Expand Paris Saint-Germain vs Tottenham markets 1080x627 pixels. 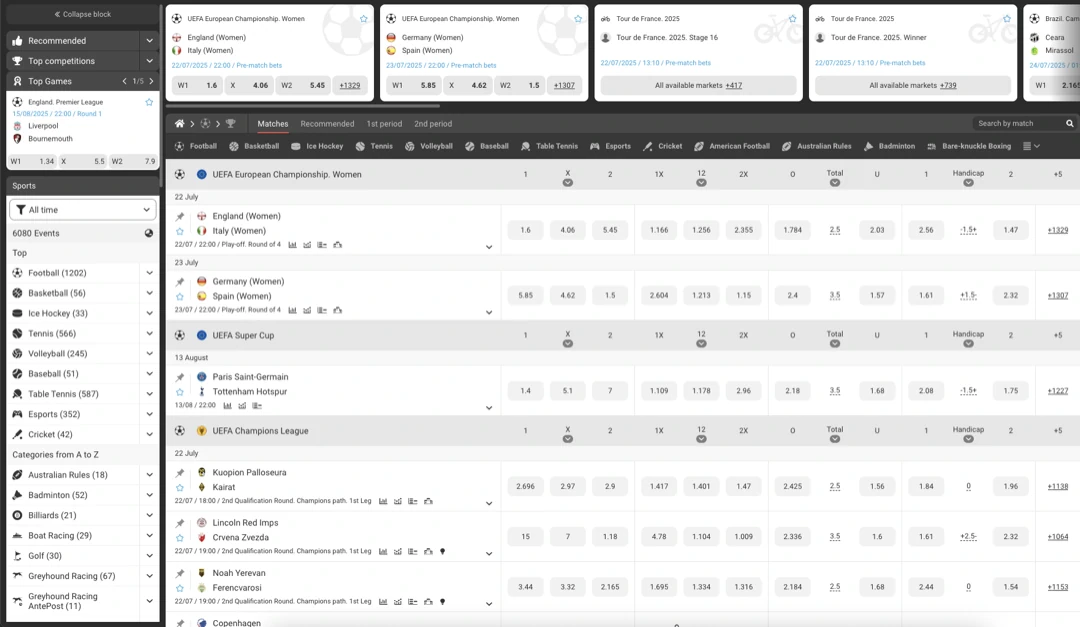489,407
